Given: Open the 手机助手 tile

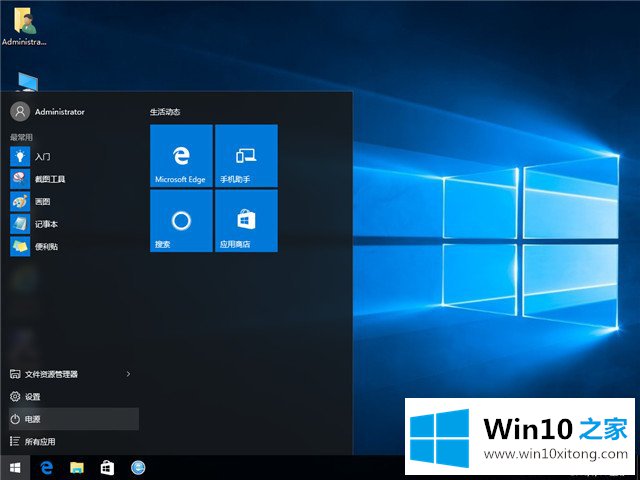Looking at the screenshot, I should pos(246,156).
